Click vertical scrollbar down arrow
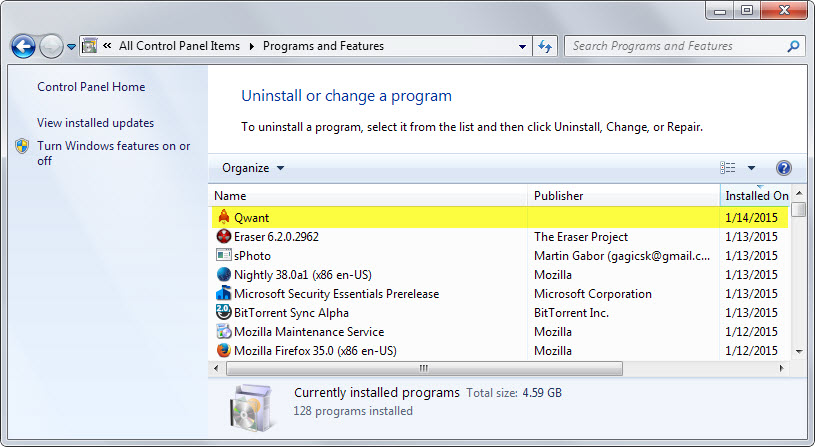The width and height of the screenshot is (815, 447). tap(799, 352)
